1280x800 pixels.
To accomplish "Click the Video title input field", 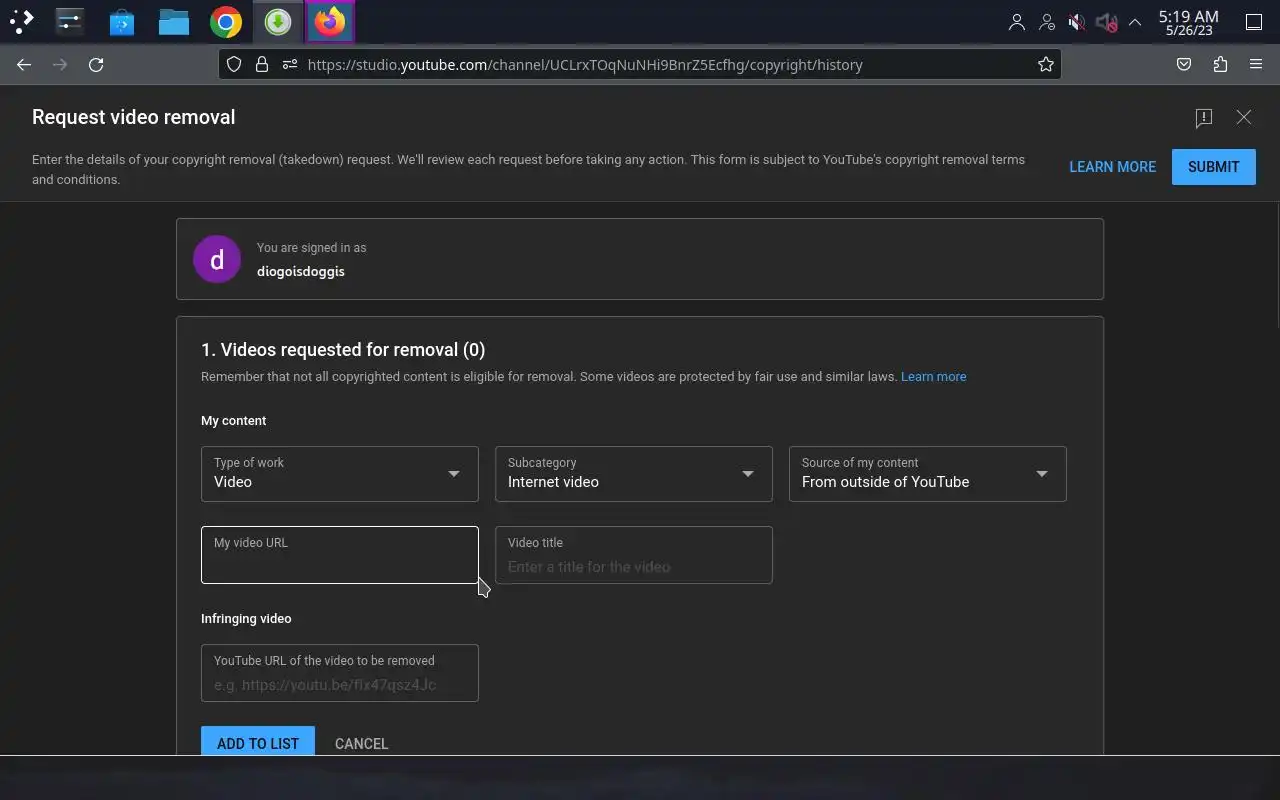I will tap(634, 555).
